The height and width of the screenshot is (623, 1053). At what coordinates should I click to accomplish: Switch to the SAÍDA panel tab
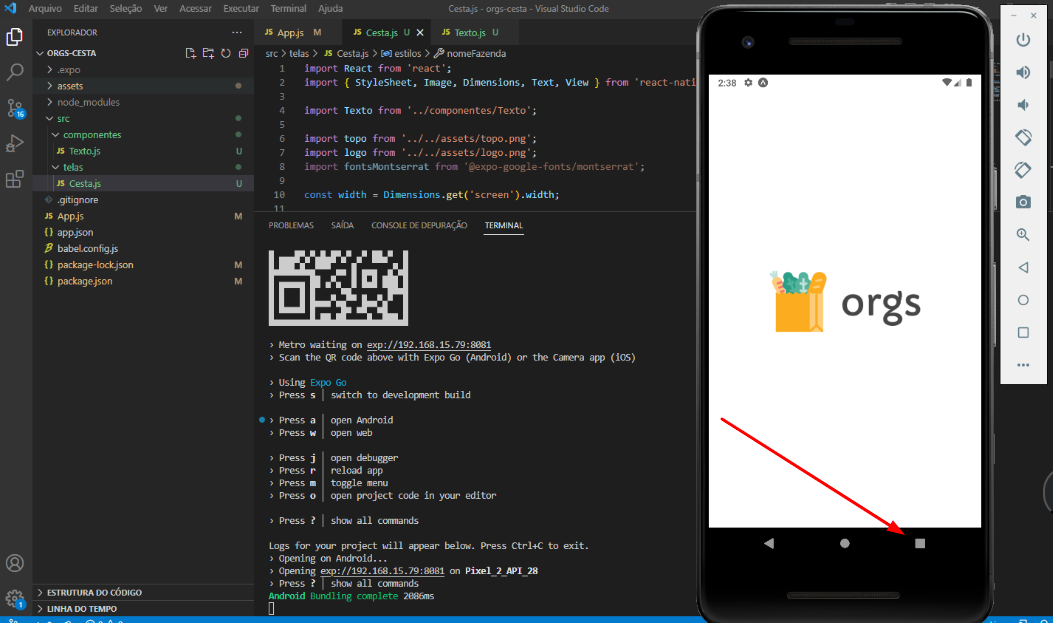(x=342, y=226)
